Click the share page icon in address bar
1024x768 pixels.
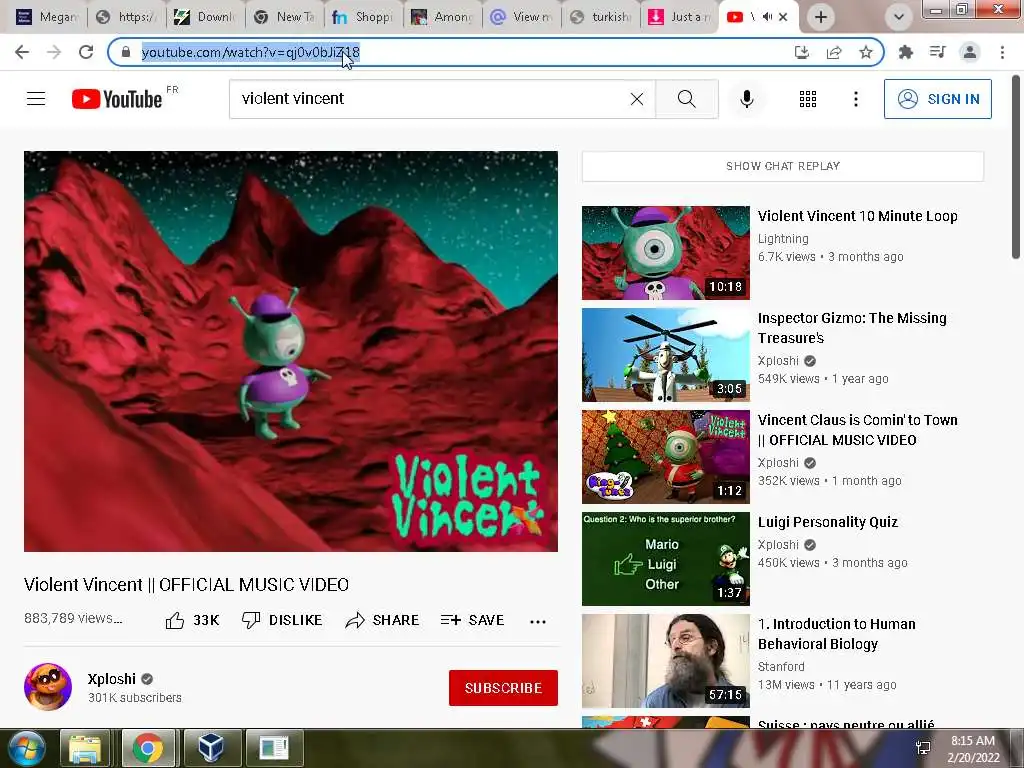click(x=834, y=52)
